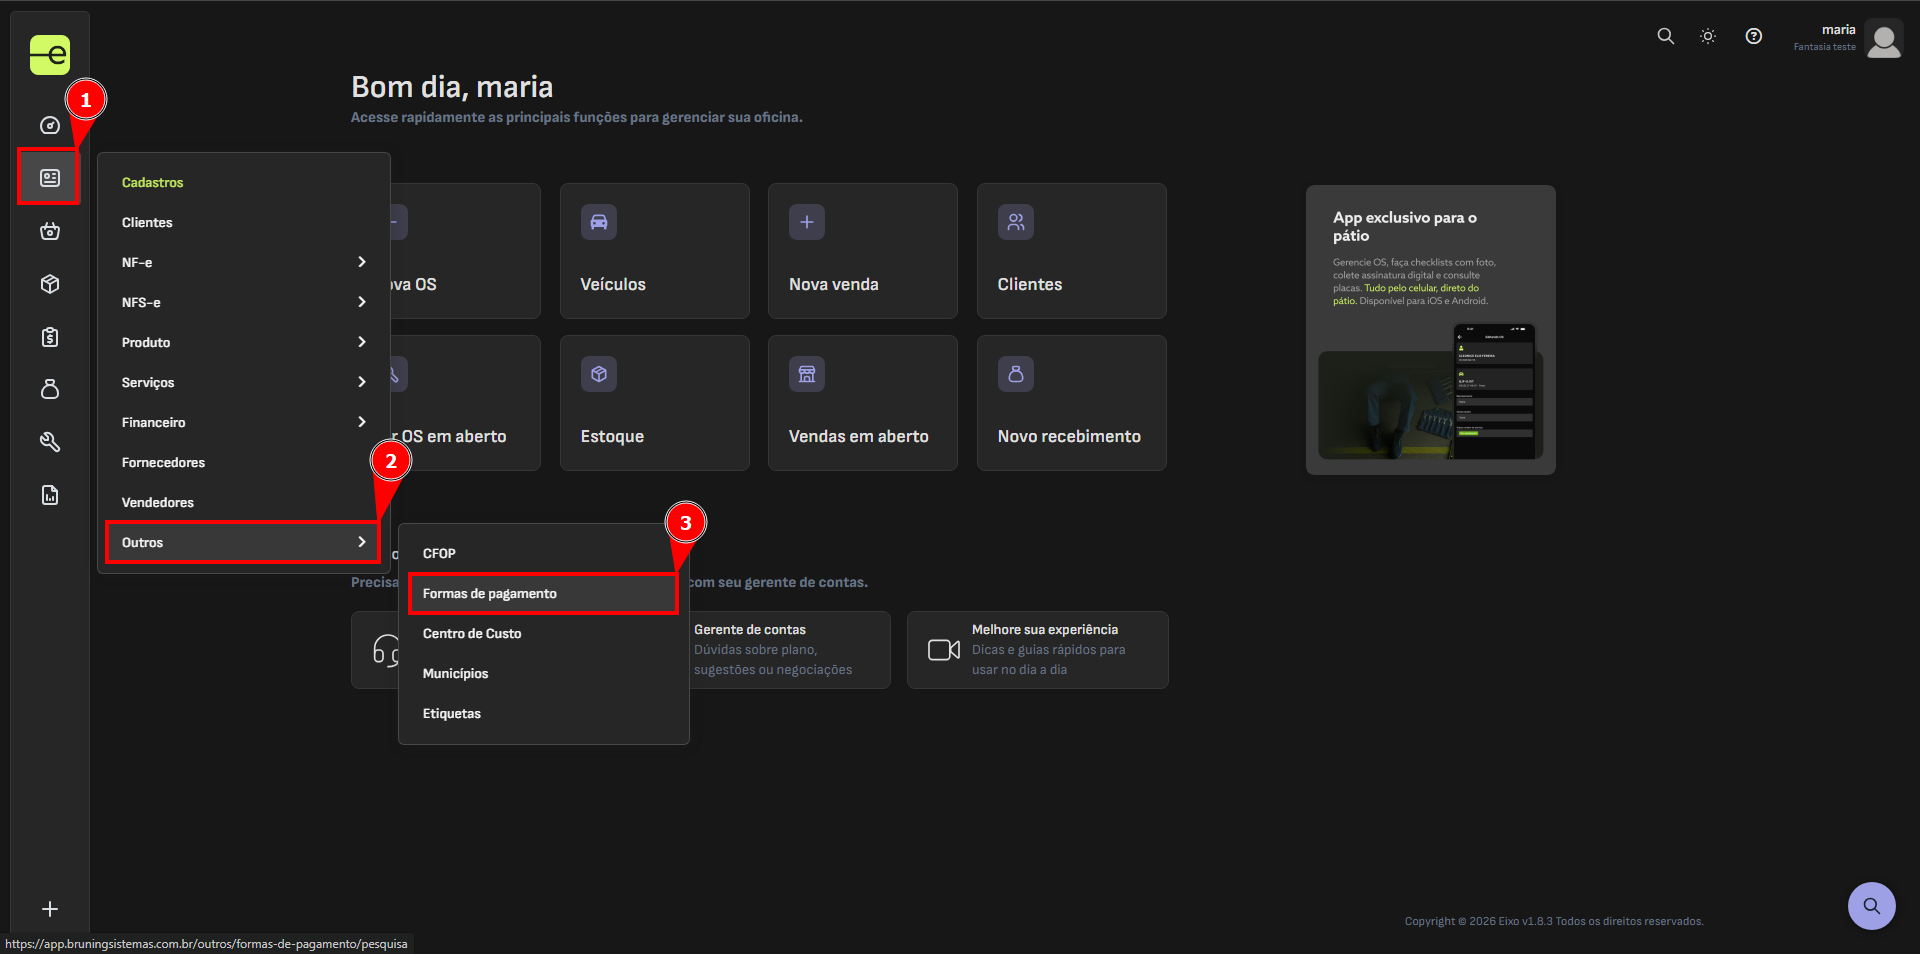Click the plus icon at sidebar bottom
The width and height of the screenshot is (1920, 954).
point(50,909)
